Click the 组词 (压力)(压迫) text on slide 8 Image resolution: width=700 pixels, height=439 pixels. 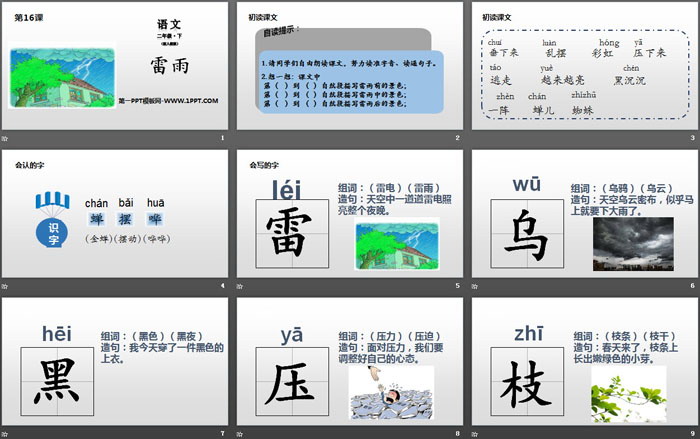390,336
